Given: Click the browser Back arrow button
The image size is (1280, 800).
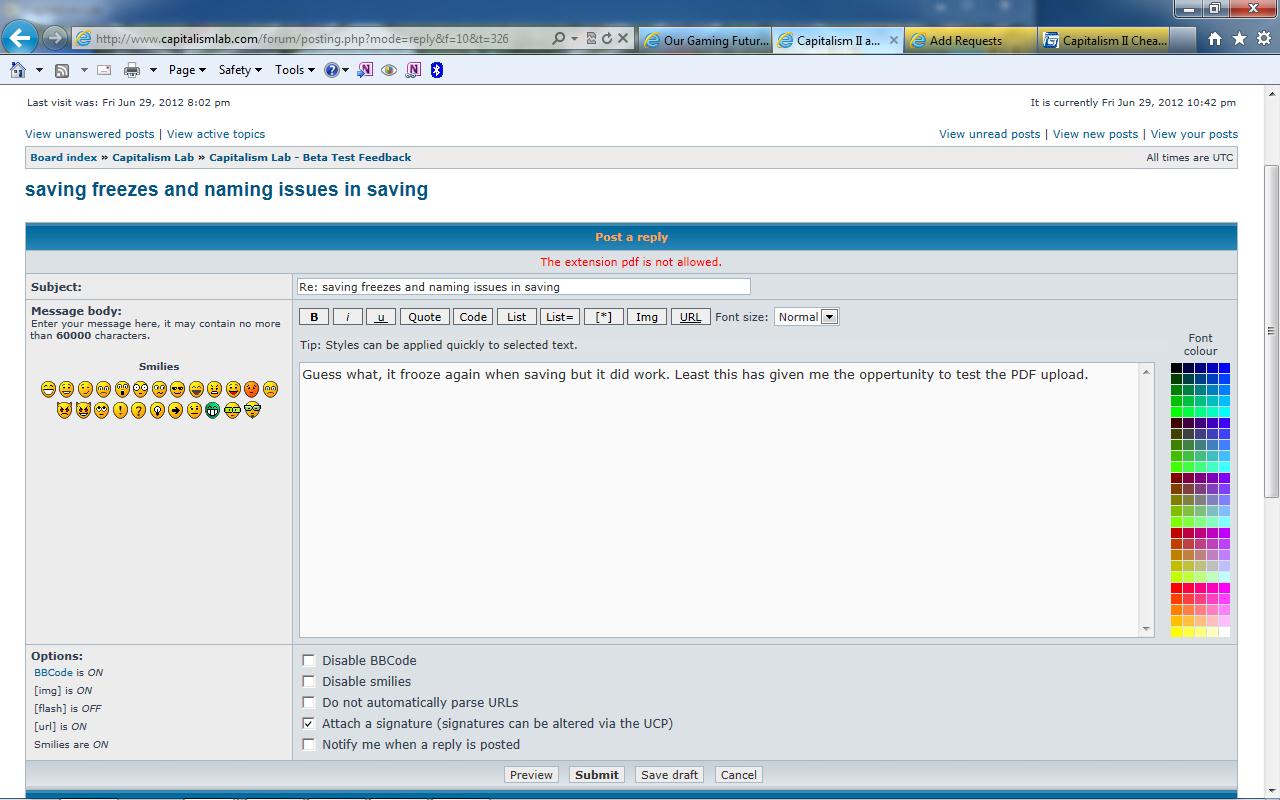Looking at the screenshot, I should (20, 38).
